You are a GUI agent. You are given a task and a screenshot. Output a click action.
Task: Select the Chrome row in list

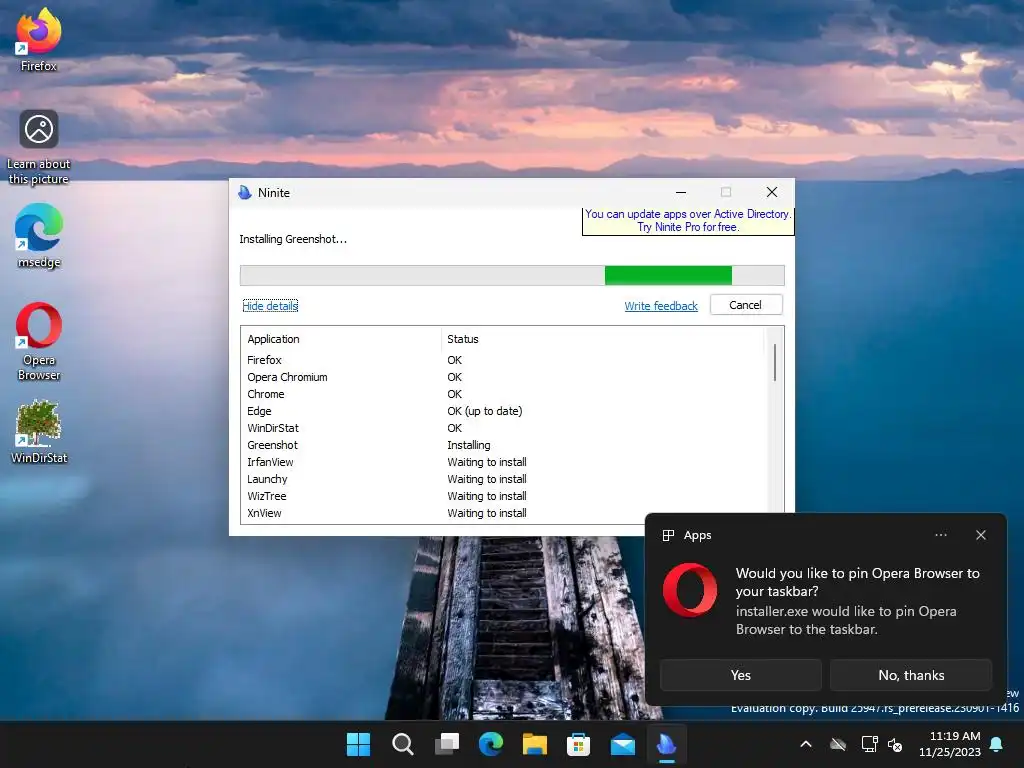[503, 394]
